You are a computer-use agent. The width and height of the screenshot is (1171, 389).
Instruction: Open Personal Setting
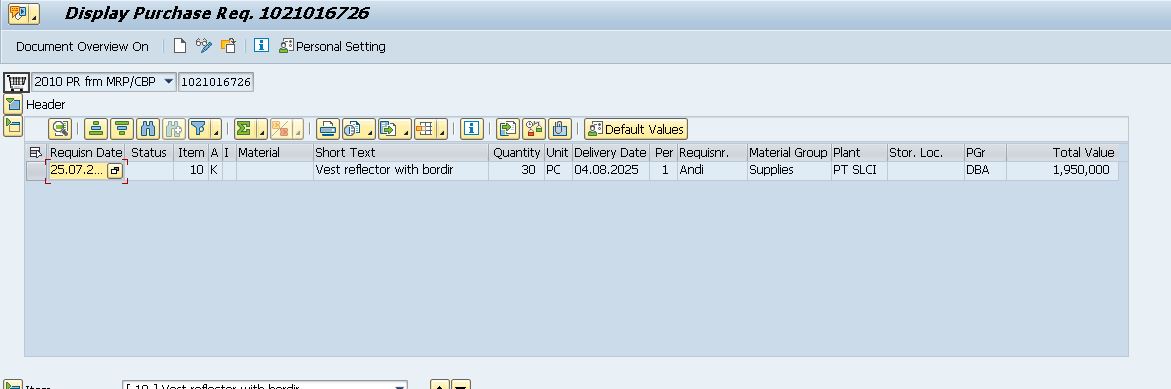point(332,46)
